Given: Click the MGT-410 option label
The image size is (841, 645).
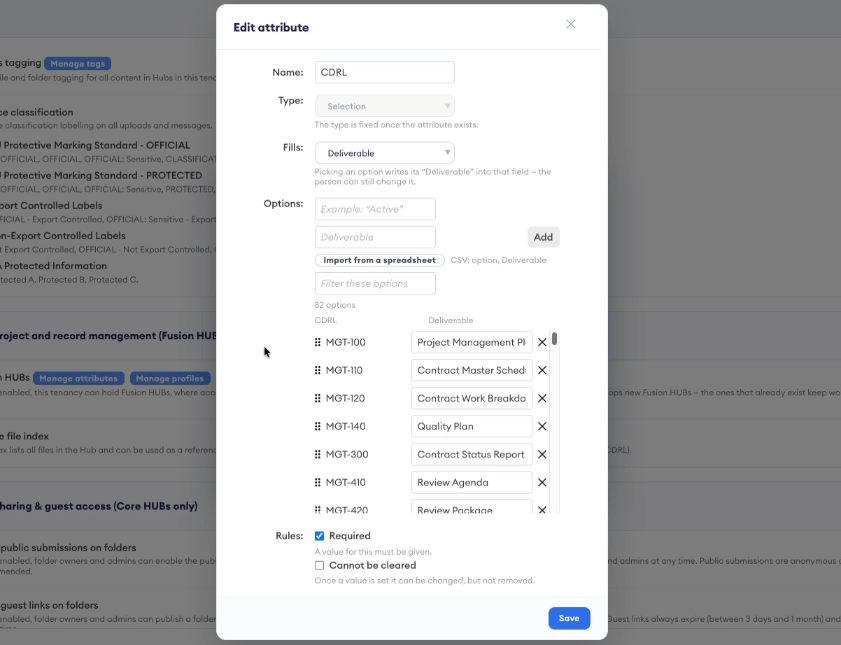Looking at the screenshot, I should [345, 483].
